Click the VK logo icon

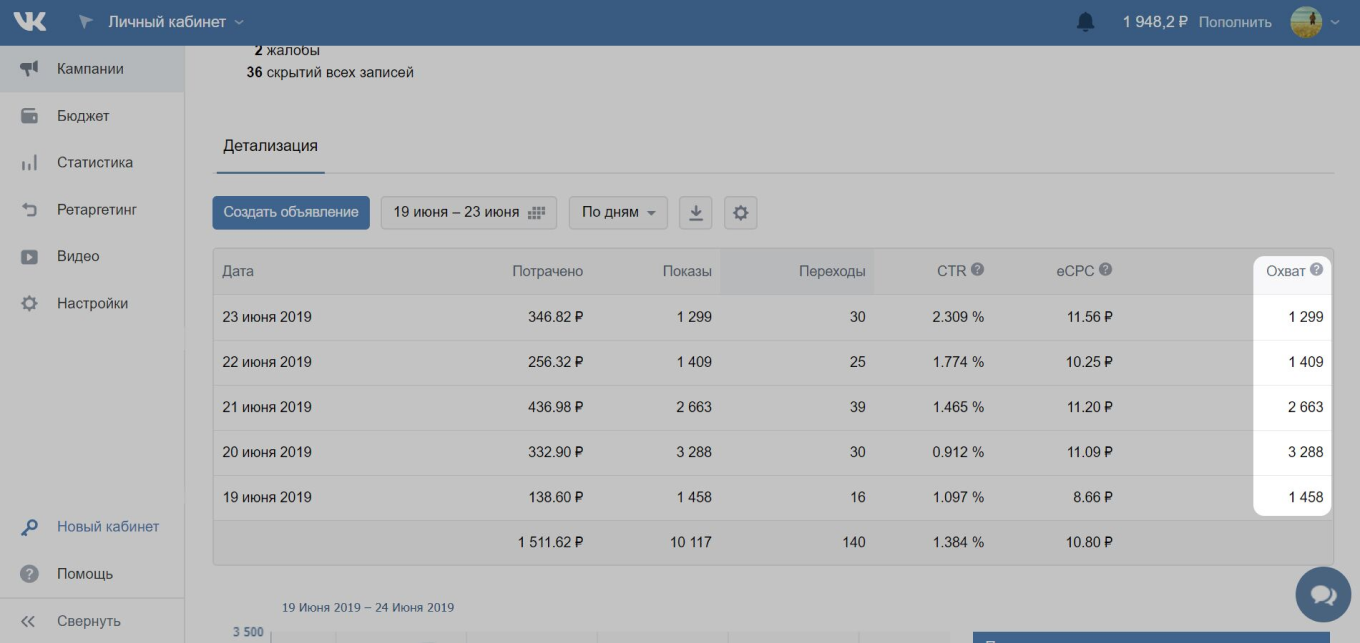click(x=30, y=21)
